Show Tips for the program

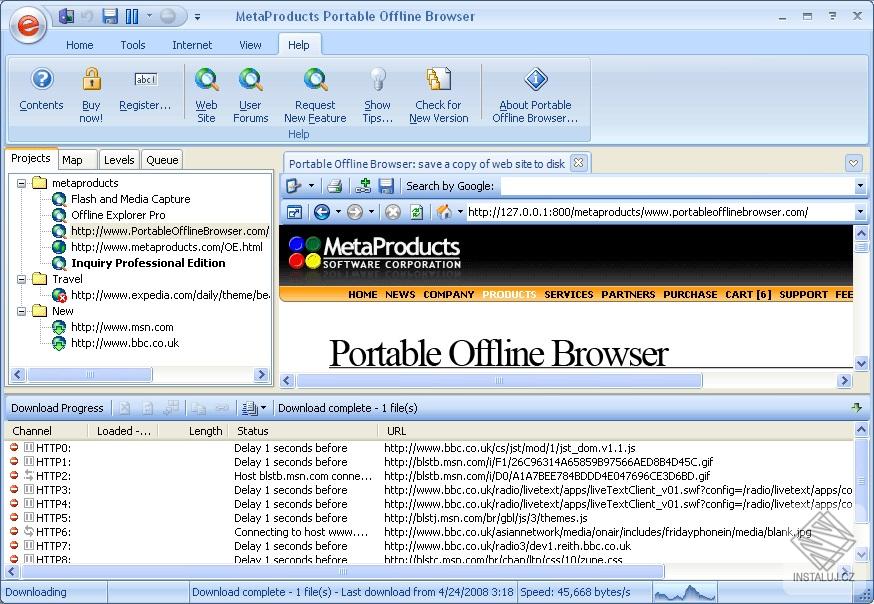coord(378,90)
